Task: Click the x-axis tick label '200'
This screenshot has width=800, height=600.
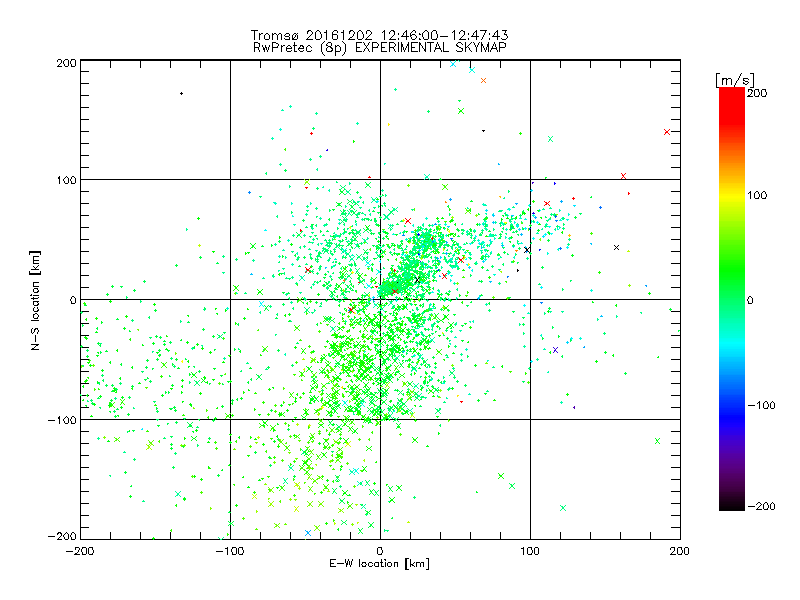Action: click(x=680, y=551)
